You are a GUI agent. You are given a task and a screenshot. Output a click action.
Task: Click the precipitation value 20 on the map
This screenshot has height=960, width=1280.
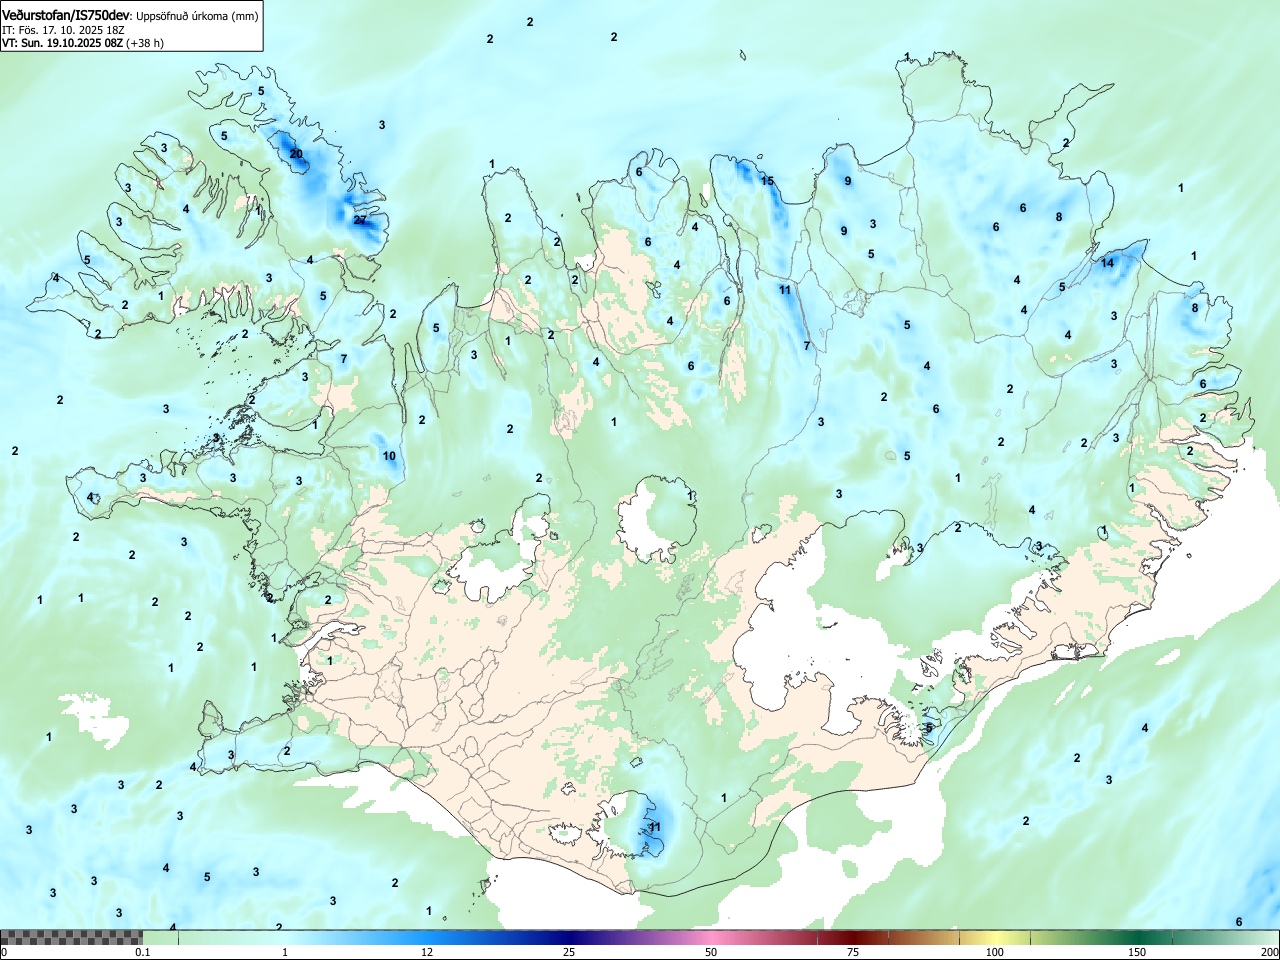coord(296,153)
